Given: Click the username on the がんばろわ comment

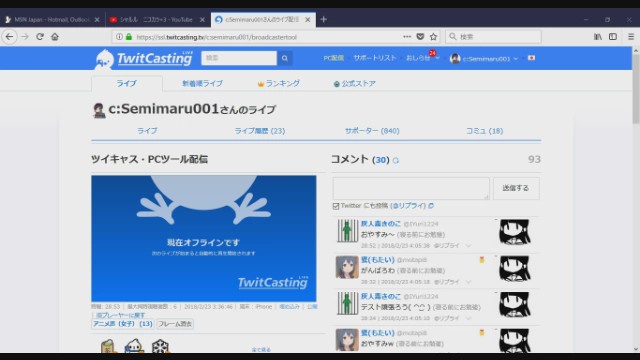Looking at the screenshot, I should (378, 260).
